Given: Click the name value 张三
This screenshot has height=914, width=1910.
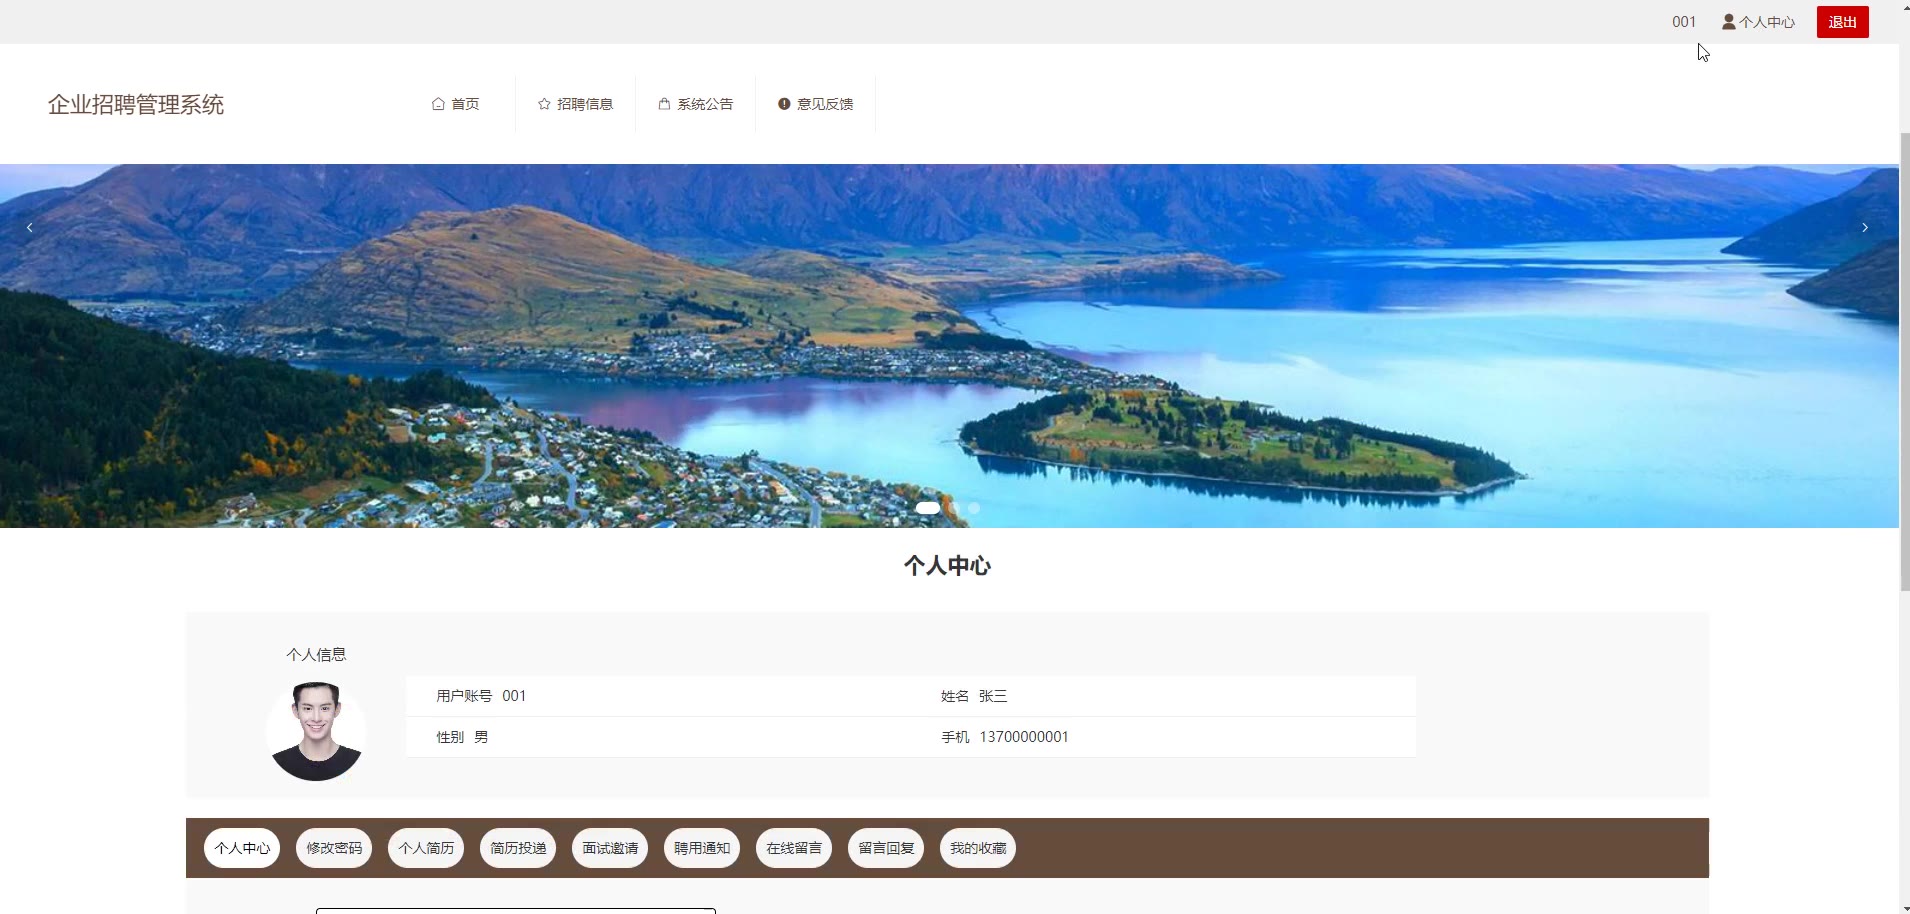Looking at the screenshot, I should tap(993, 696).
